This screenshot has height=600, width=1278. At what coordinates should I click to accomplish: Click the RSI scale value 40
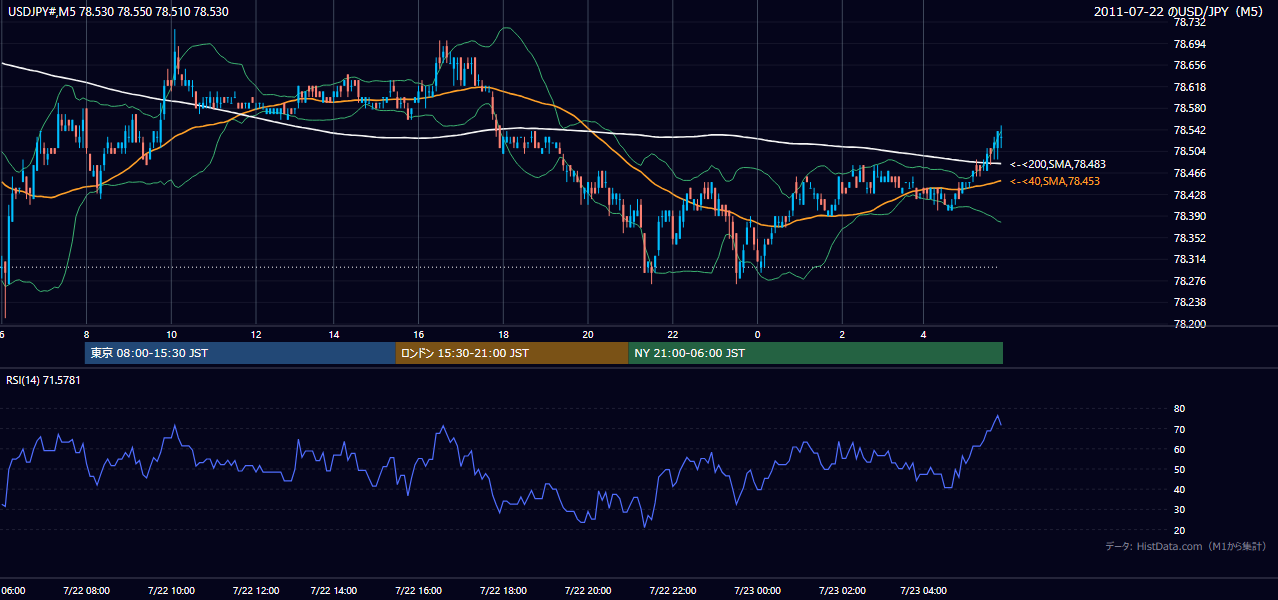tap(1179, 490)
